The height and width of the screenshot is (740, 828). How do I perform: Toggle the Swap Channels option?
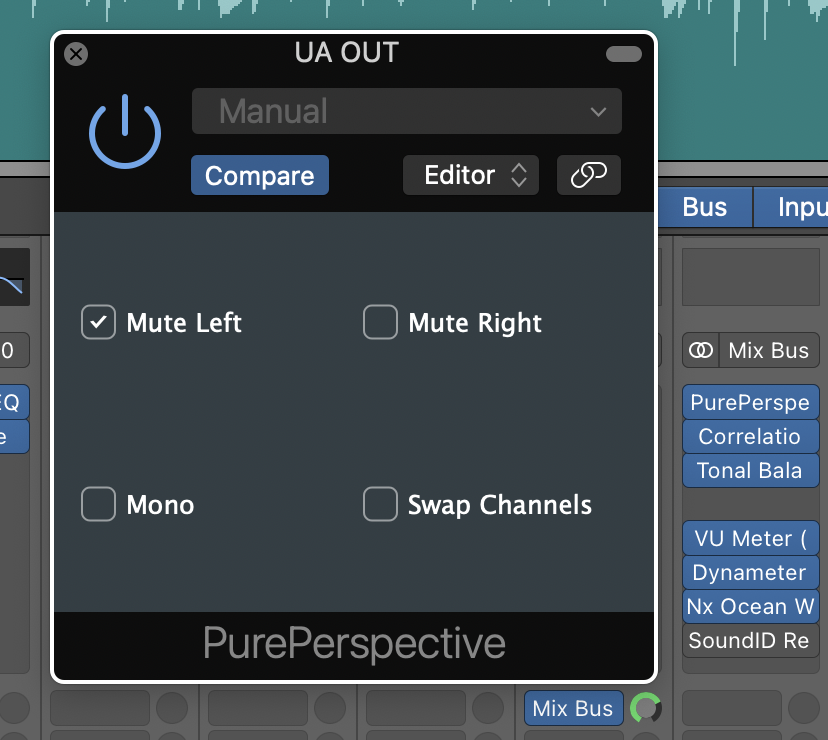380,504
